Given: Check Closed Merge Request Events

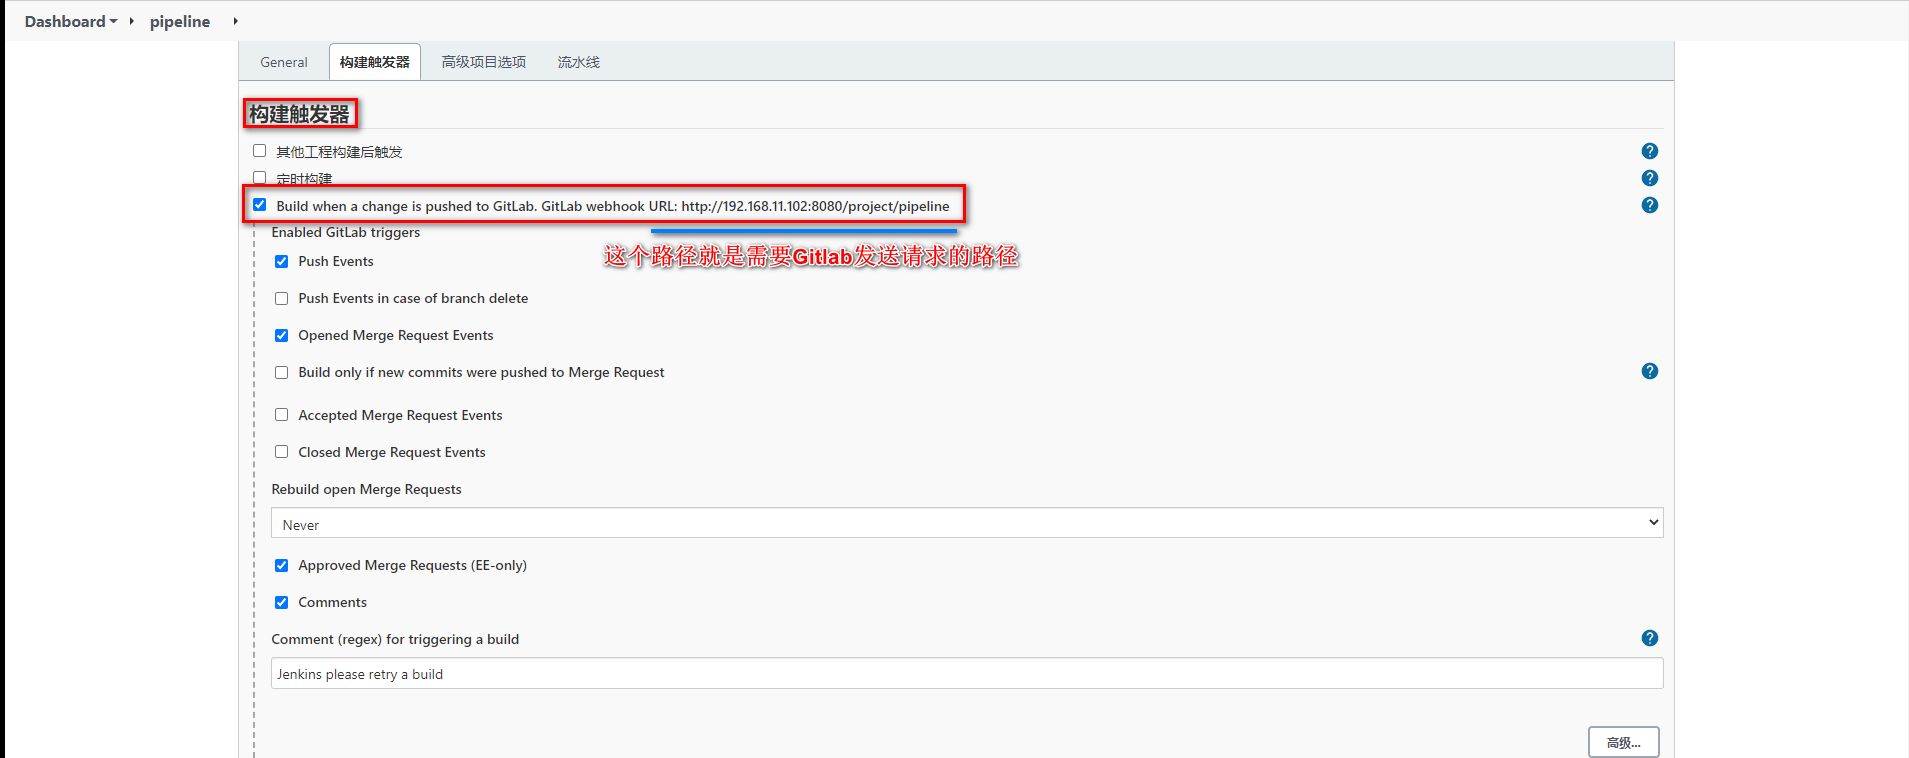Looking at the screenshot, I should coord(282,452).
